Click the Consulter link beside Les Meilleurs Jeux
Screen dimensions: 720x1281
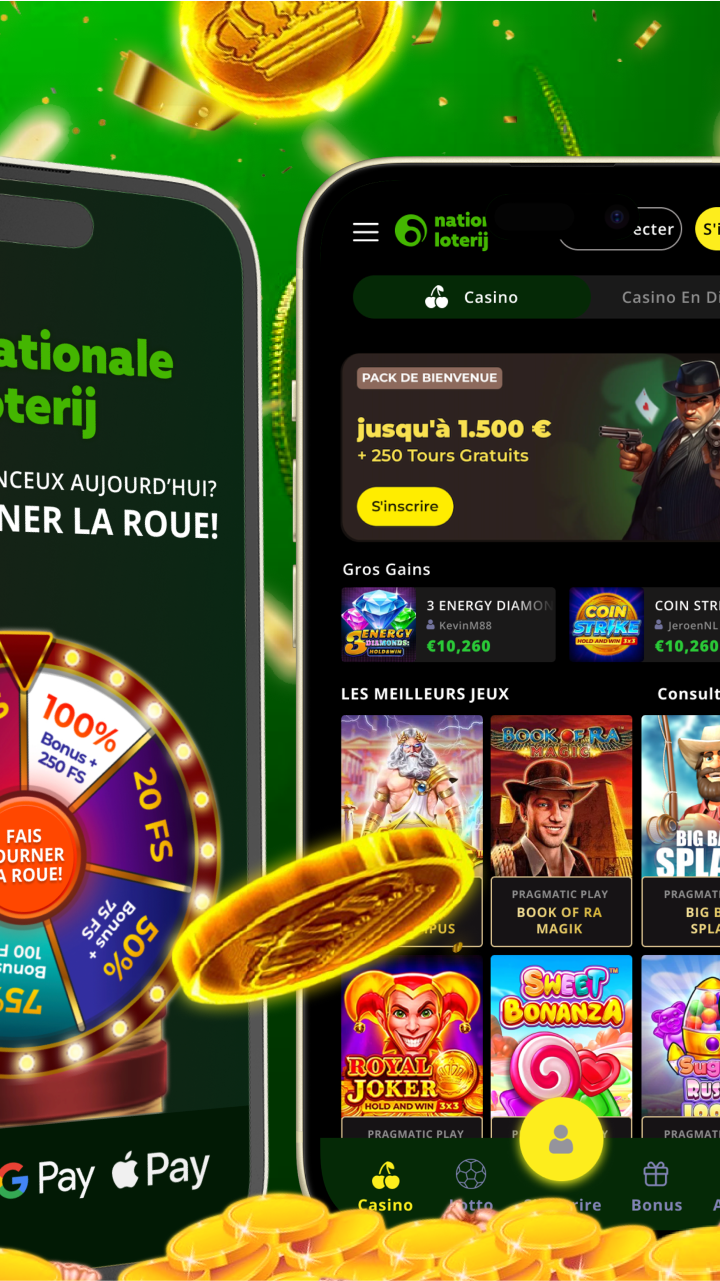688,693
